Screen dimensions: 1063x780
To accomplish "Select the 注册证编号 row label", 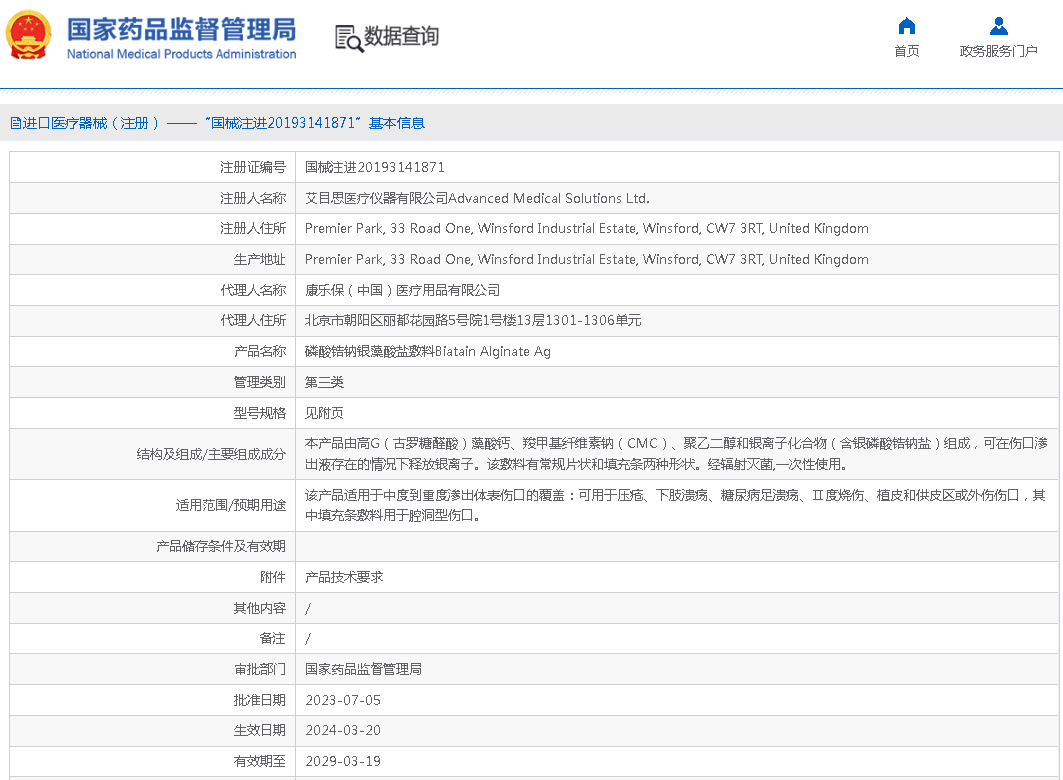I will coord(253,167).
